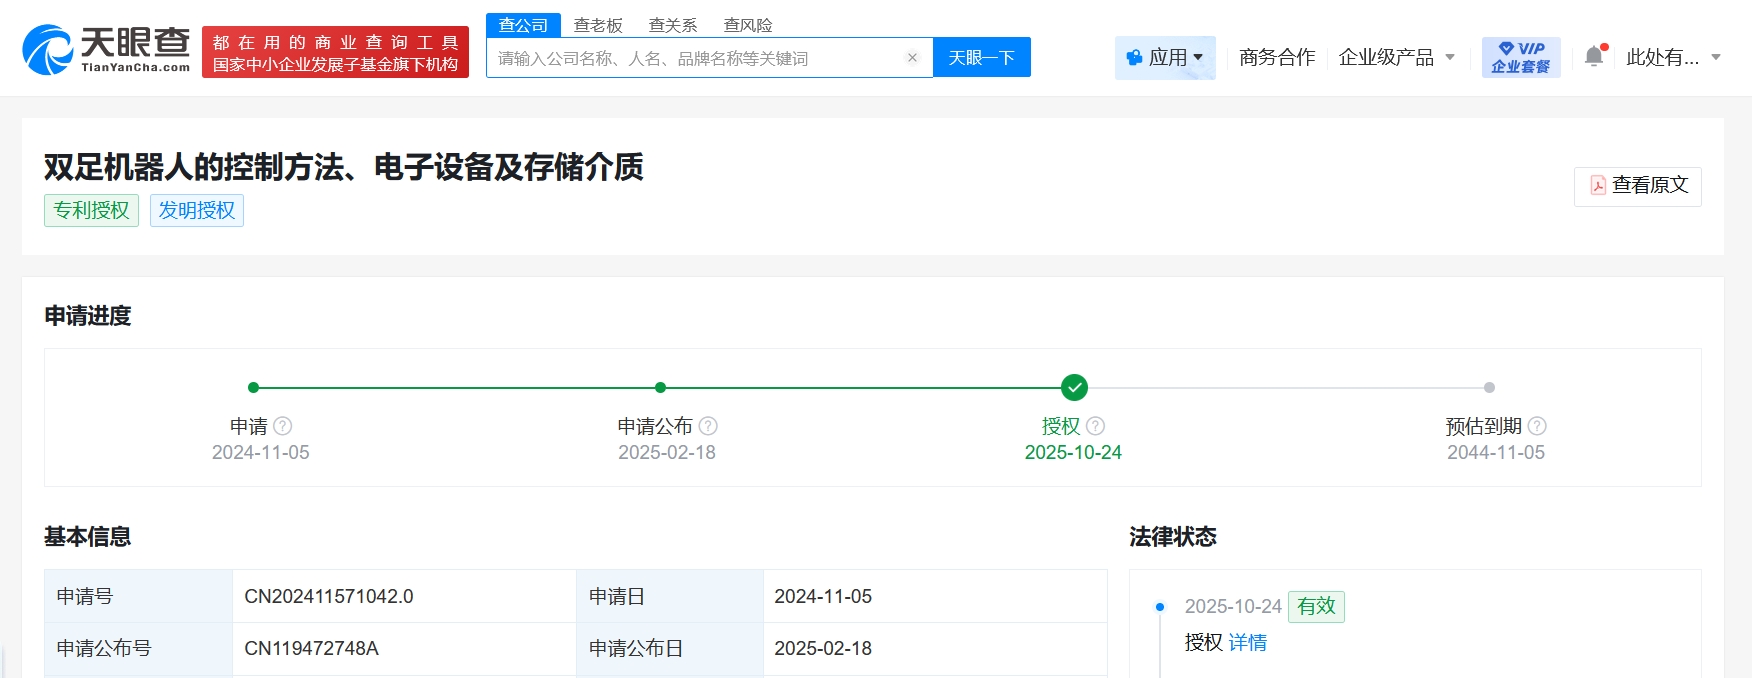Expand the 企业级产品 dropdown menu
1752x678 pixels.
1396,58
